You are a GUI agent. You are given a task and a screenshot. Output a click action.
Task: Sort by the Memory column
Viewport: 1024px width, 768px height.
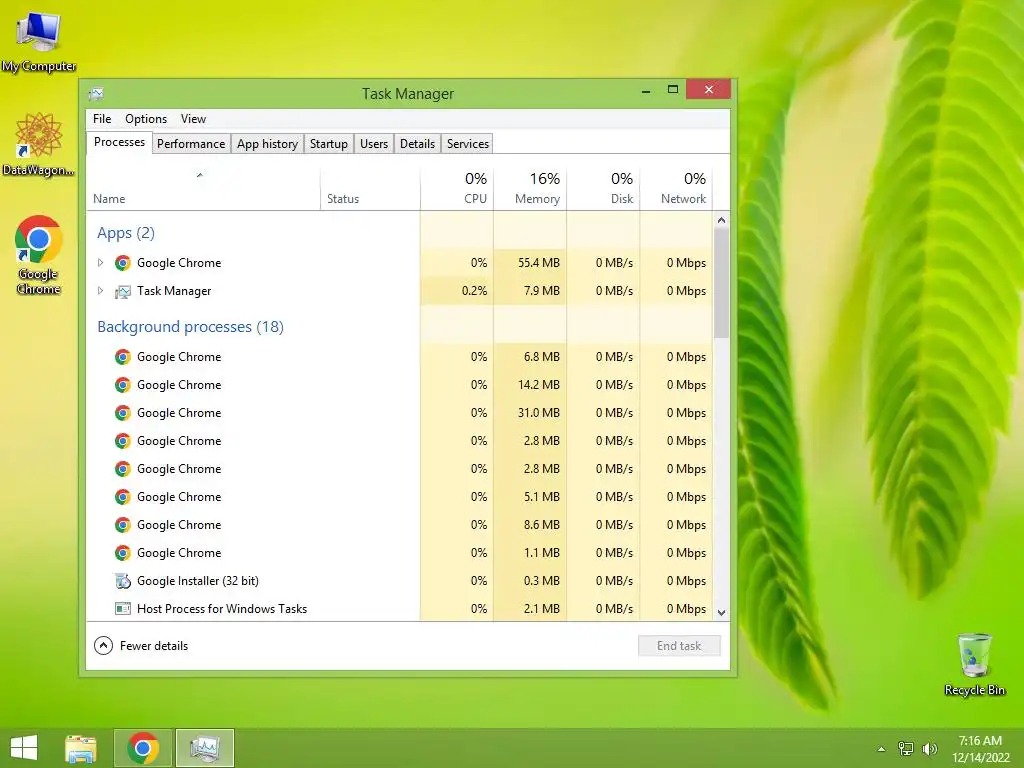530,189
